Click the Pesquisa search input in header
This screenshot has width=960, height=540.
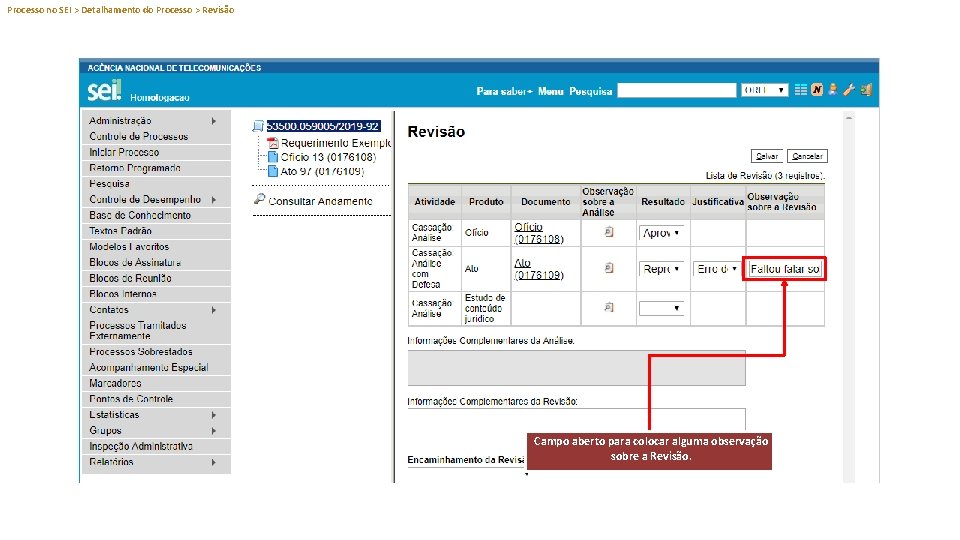(677, 90)
